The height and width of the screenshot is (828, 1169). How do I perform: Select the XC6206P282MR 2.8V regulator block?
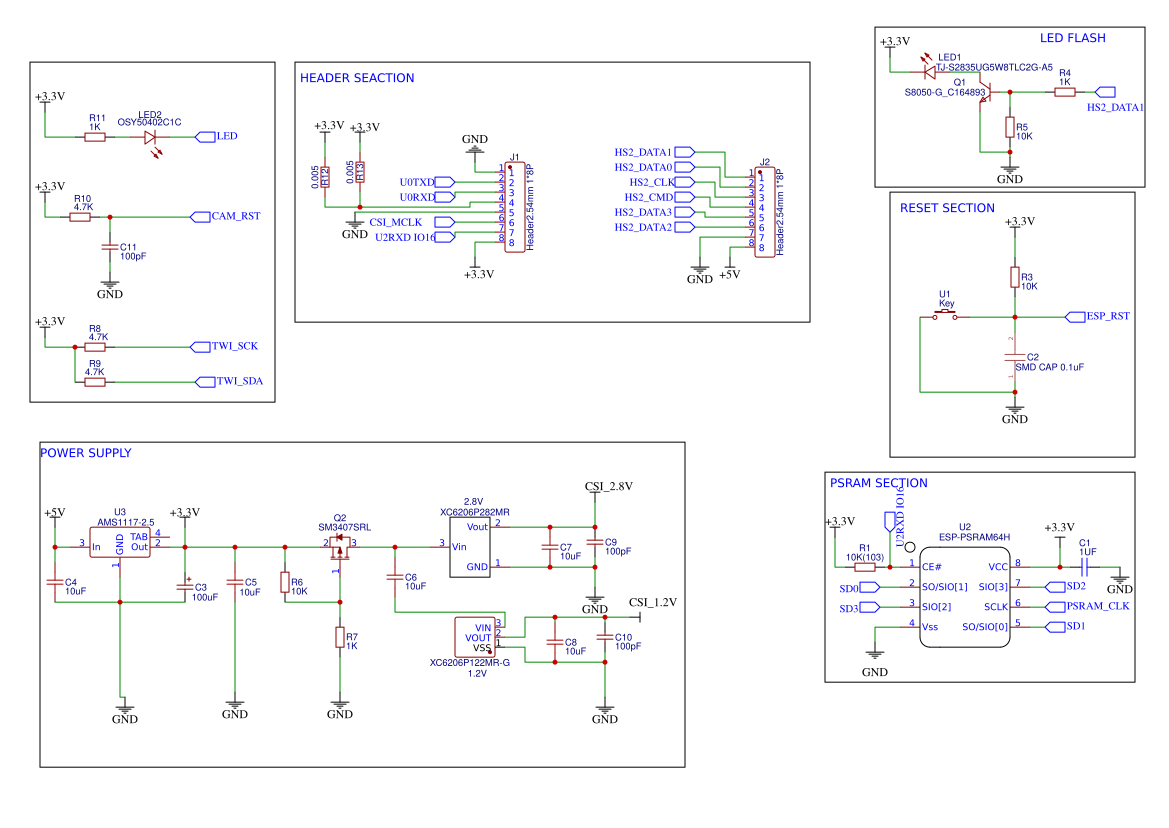pyautogui.click(x=470, y=548)
